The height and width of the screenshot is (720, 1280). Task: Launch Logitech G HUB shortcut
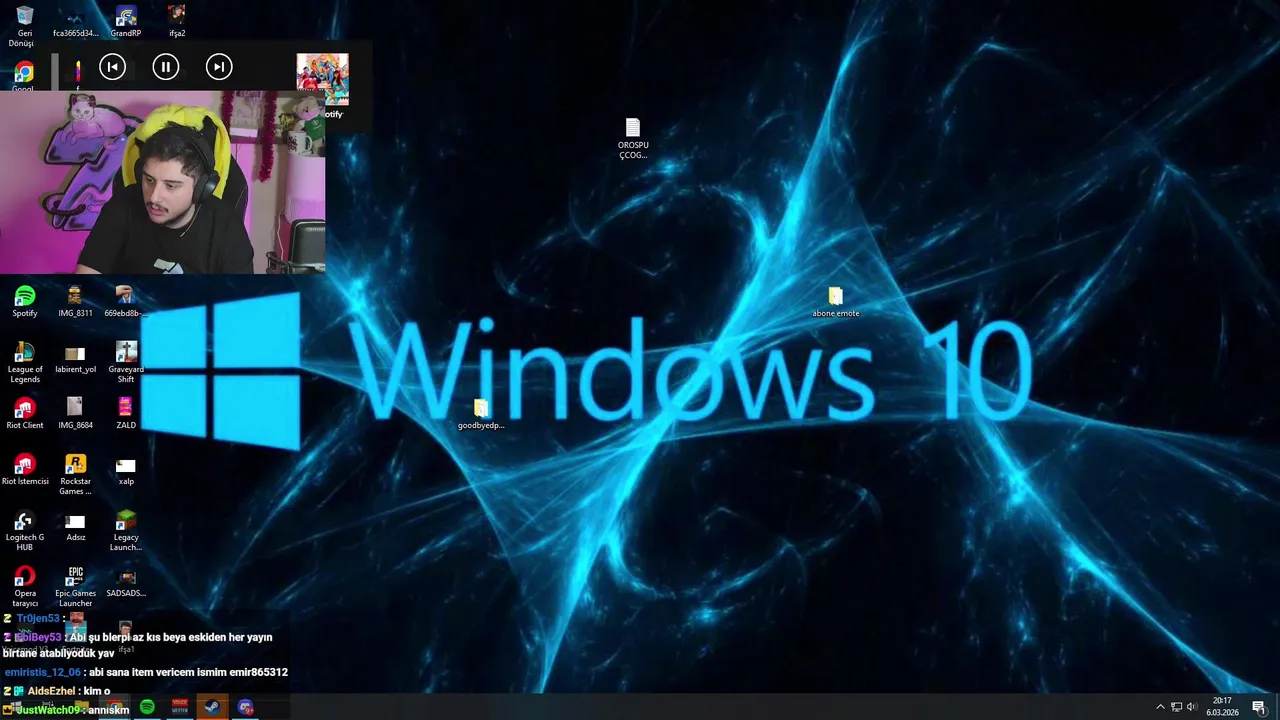(24, 531)
